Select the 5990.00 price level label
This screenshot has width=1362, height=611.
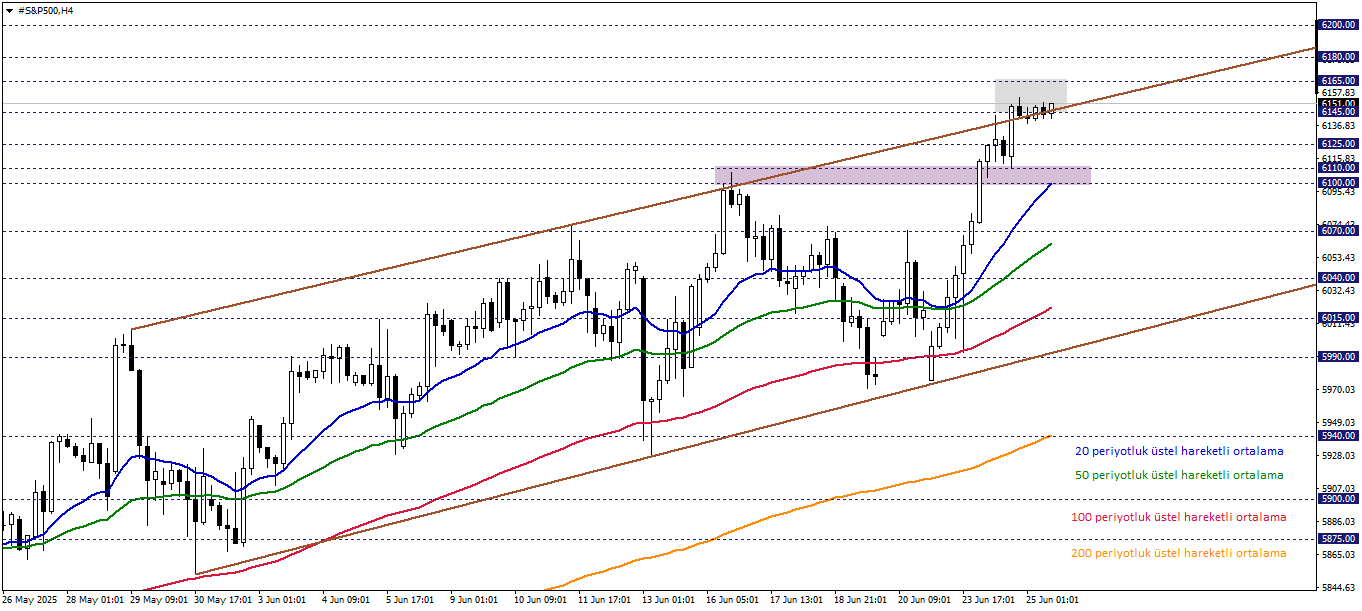point(1338,357)
